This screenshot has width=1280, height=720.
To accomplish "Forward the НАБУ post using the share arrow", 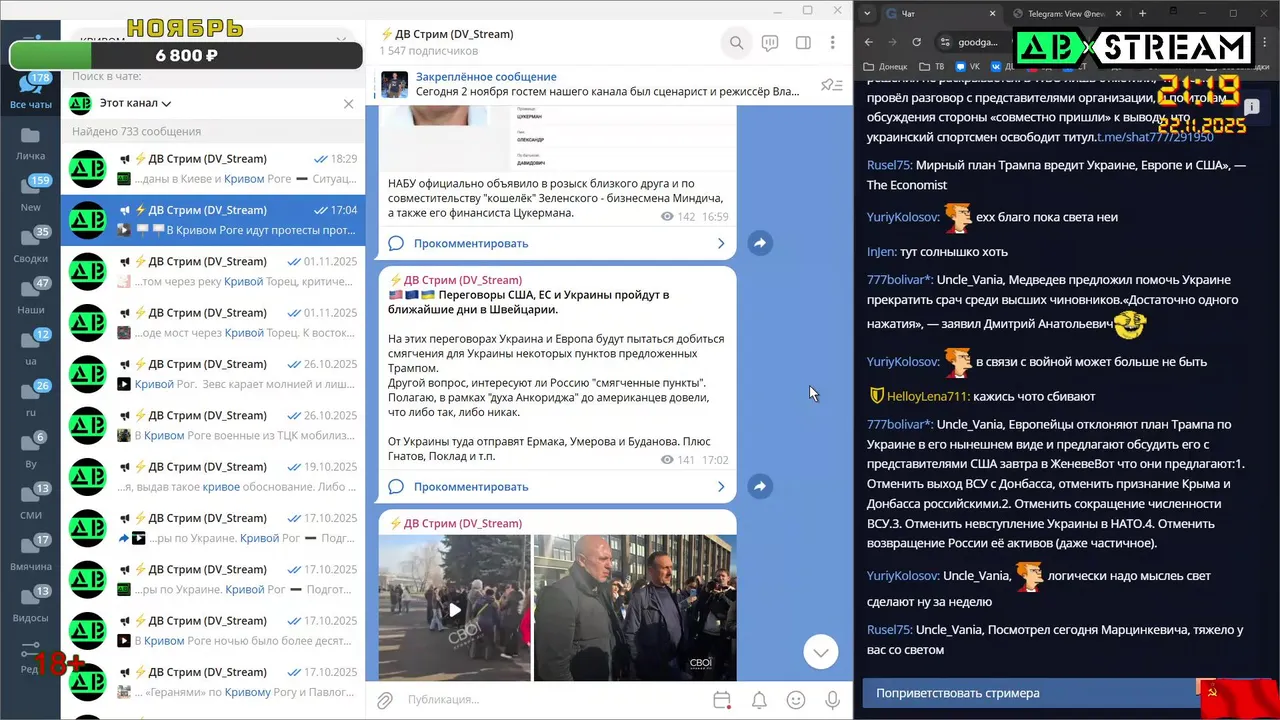I will [x=760, y=243].
